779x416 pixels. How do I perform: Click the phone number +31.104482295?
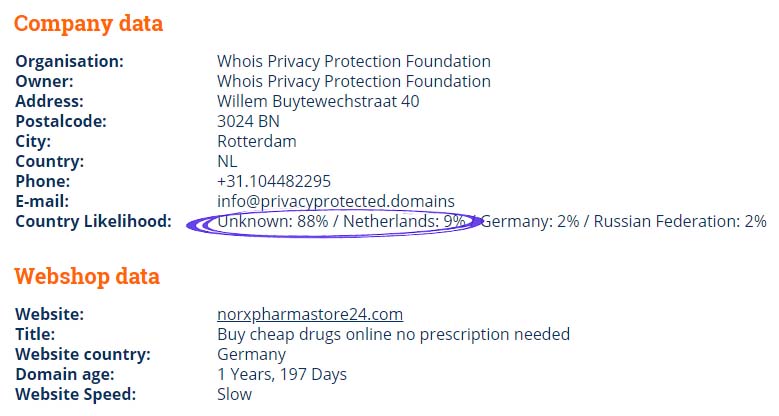click(x=274, y=181)
